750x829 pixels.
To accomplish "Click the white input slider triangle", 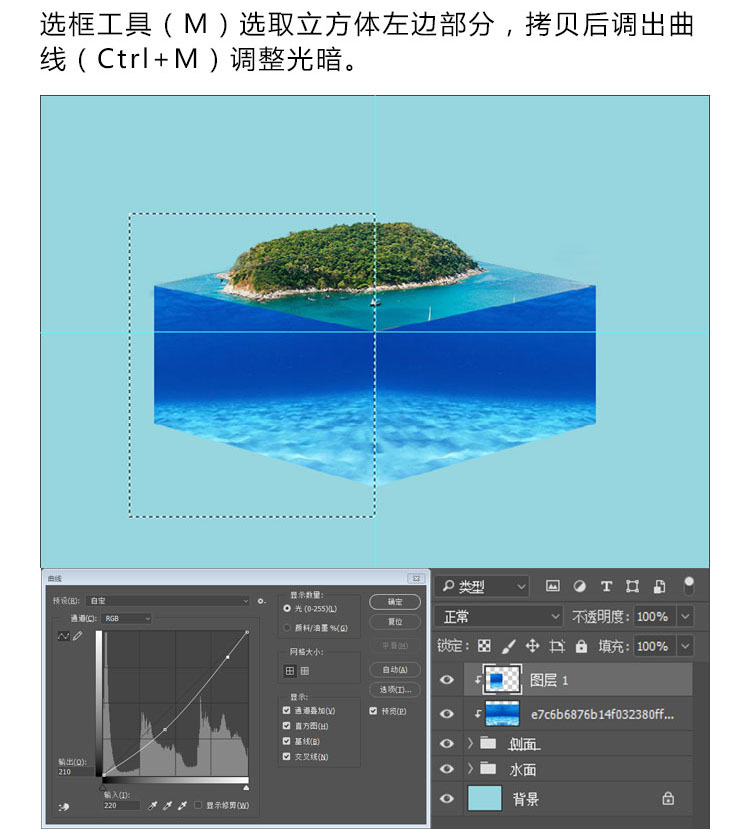I will pos(246,787).
